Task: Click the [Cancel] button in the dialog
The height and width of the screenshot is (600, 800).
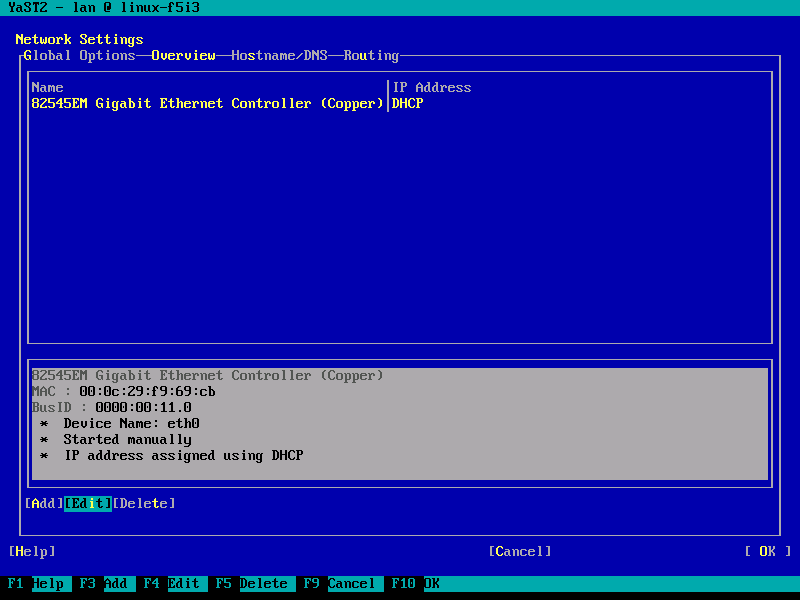Action: click(519, 552)
